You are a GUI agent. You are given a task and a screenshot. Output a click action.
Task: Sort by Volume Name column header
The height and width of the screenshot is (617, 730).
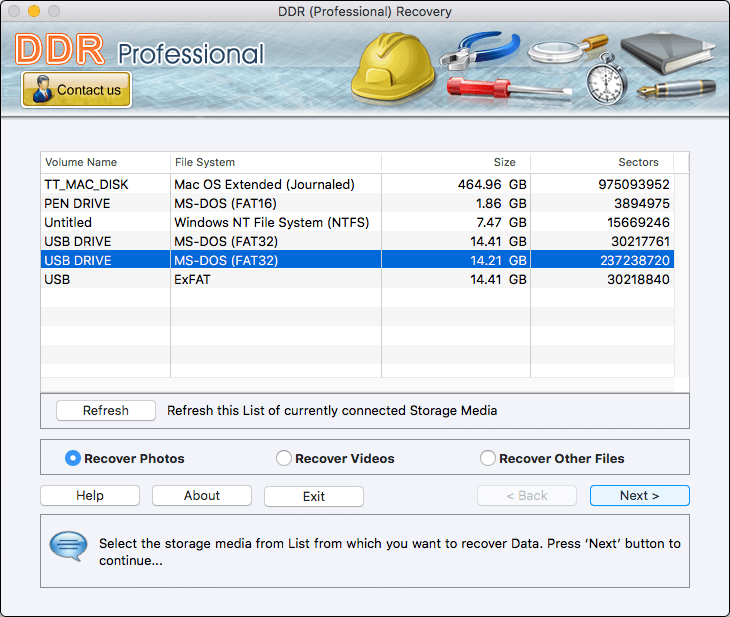point(105,162)
